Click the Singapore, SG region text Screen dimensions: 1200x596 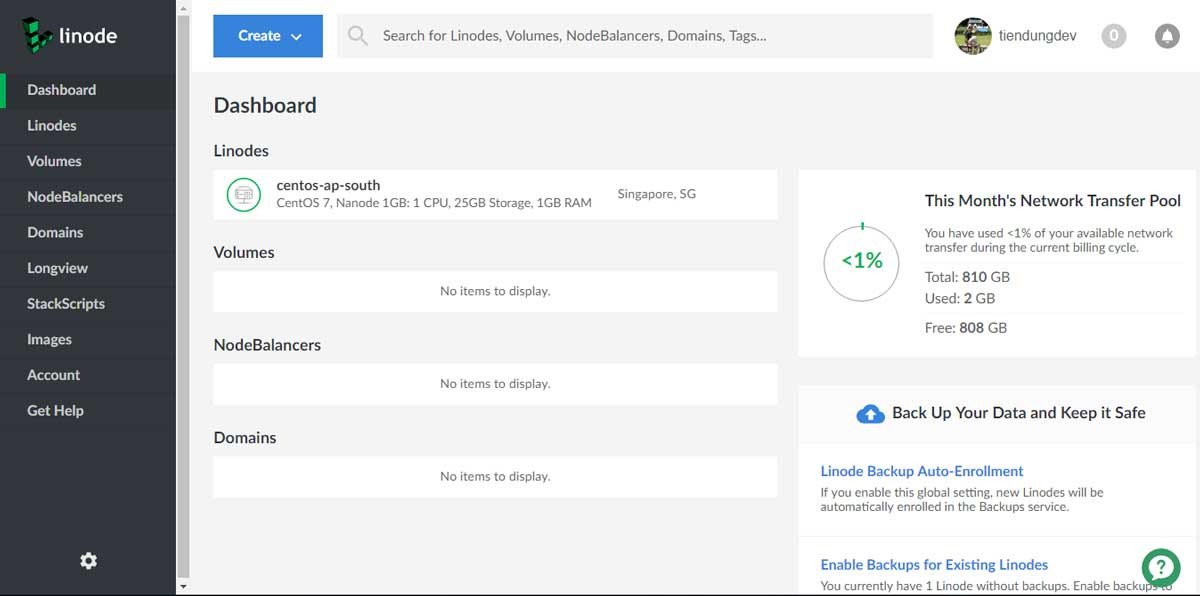point(657,194)
